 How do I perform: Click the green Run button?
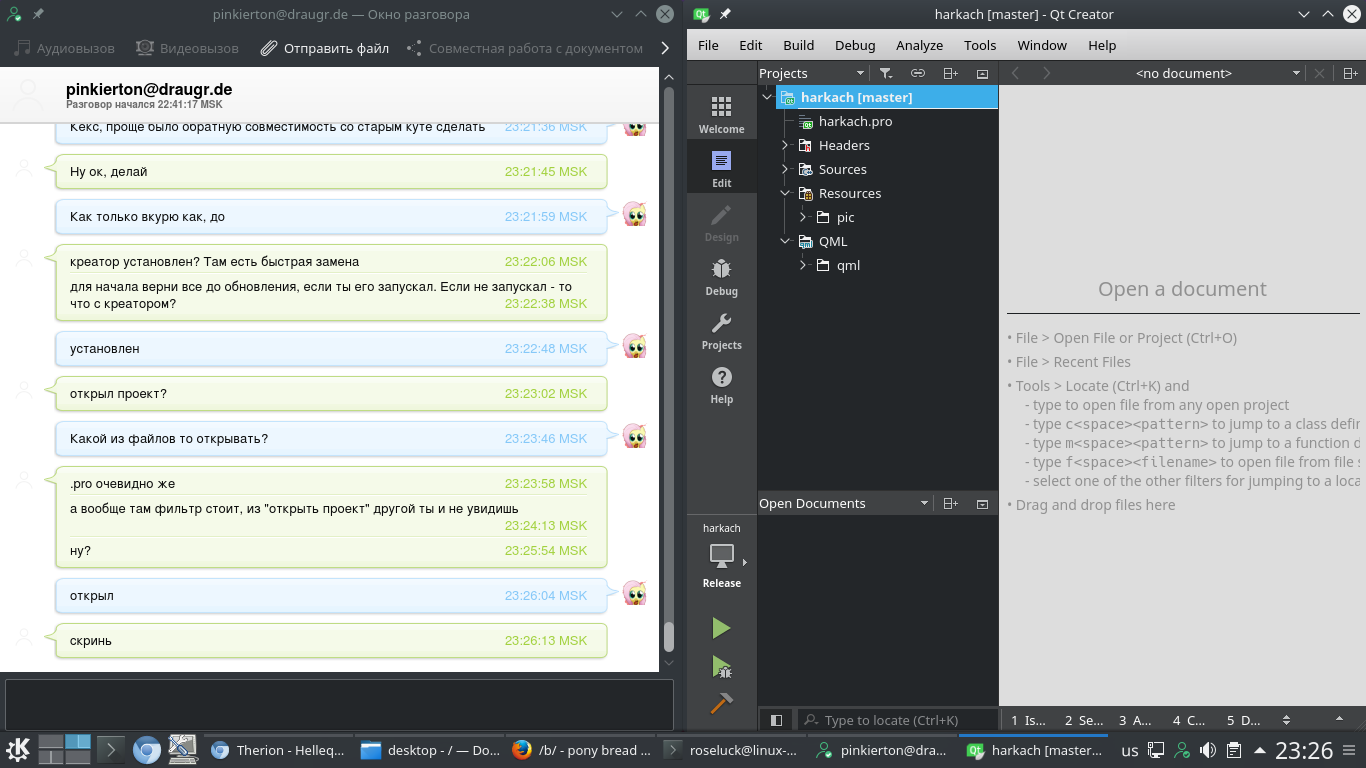[x=721, y=628]
